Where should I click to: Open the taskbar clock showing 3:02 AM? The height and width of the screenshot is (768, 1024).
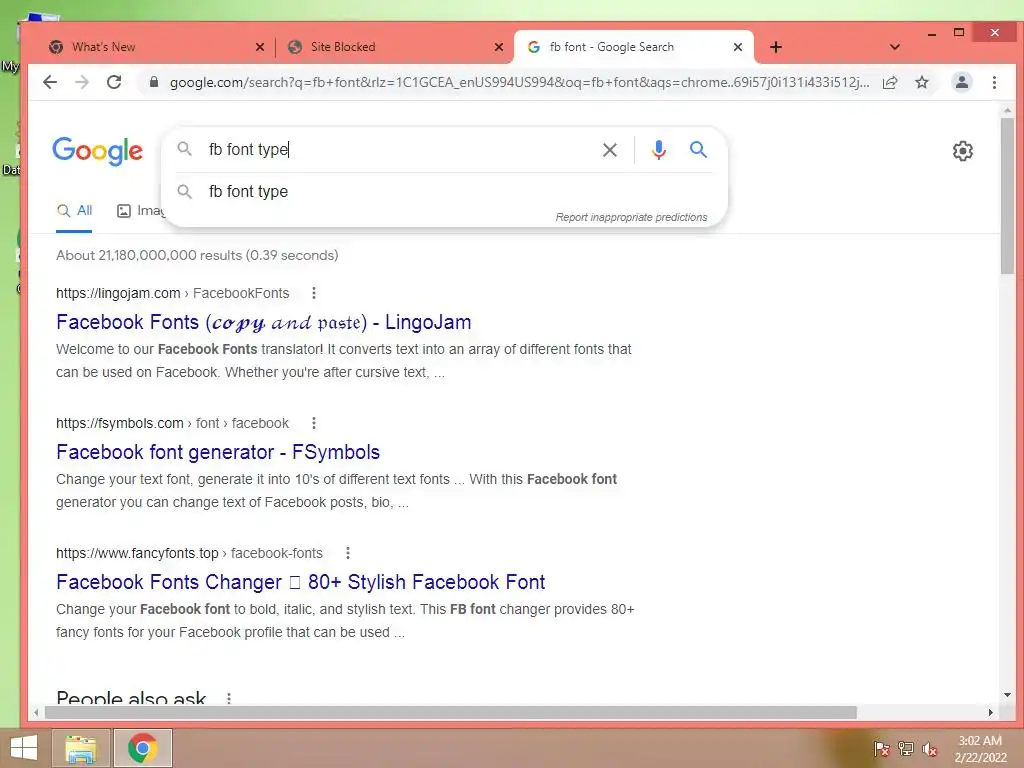[980, 749]
